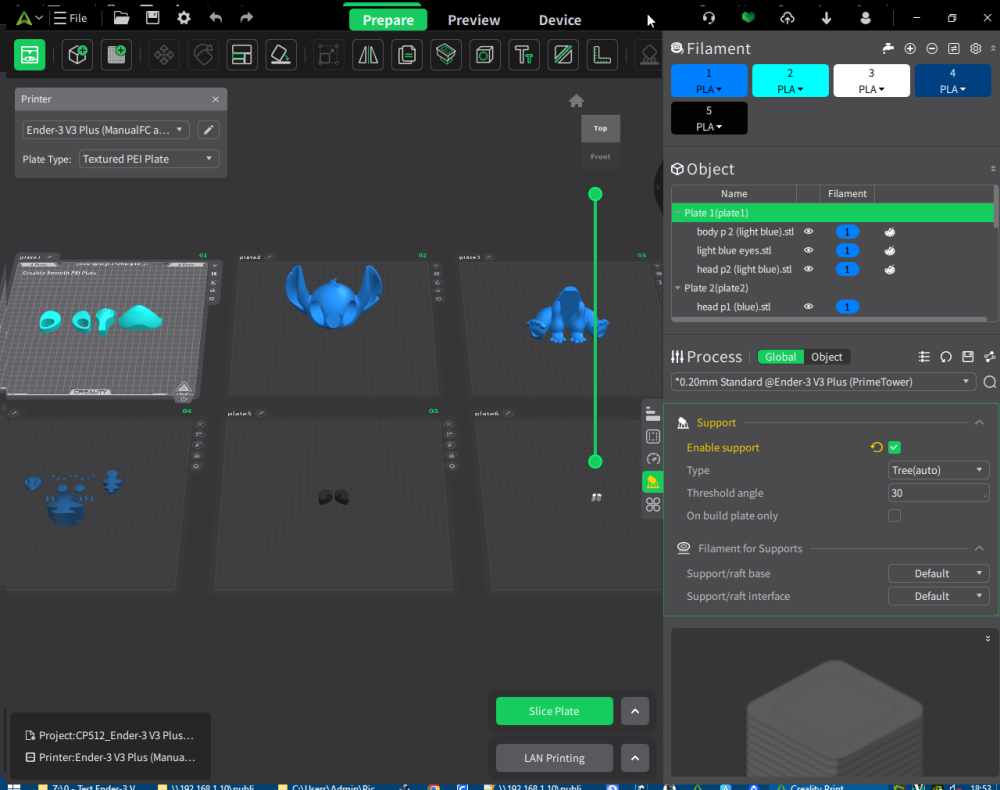
Task: Uncheck the Enable support checkbox
Action: (x=894, y=448)
